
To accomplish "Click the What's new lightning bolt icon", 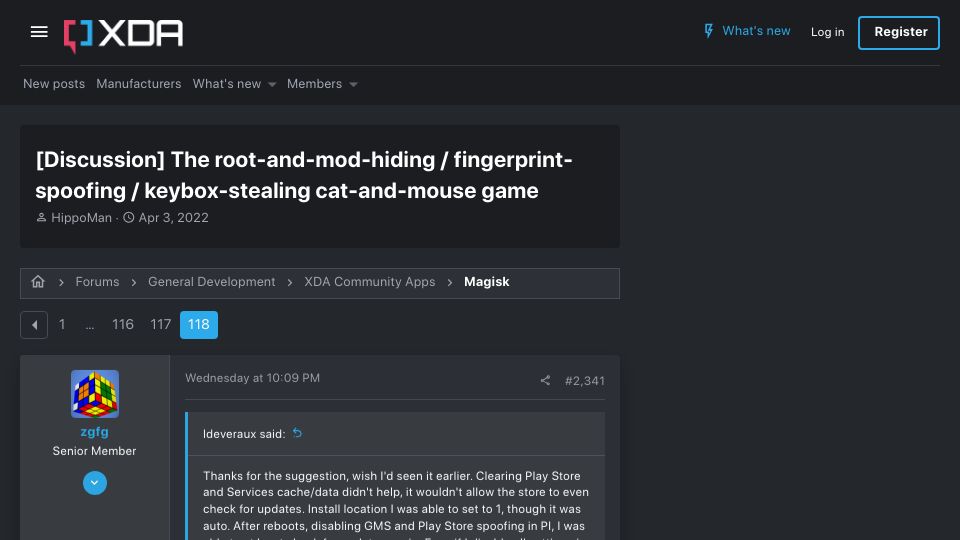I will pos(708,31).
